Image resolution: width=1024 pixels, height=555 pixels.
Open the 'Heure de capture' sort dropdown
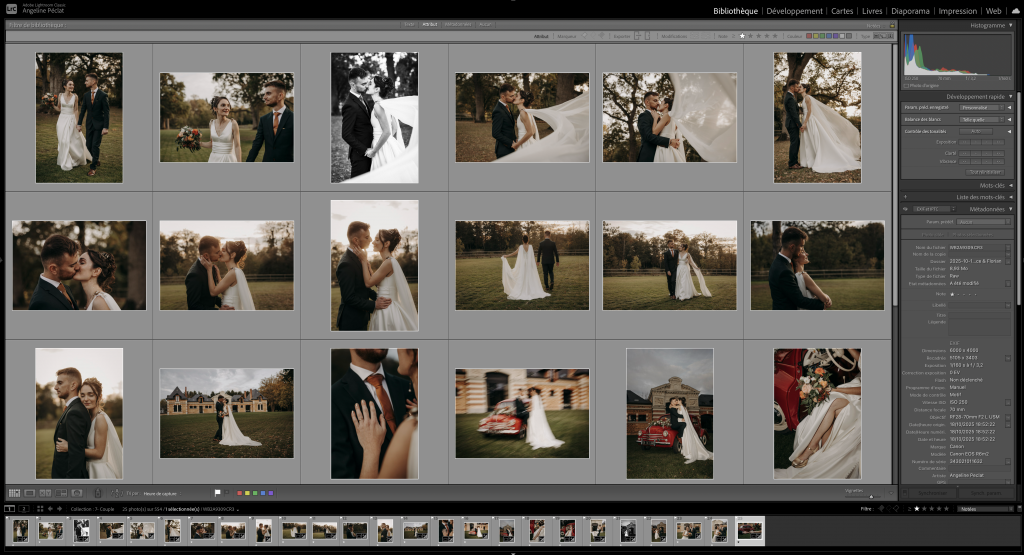pyautogui.click(x=162, y=493)
